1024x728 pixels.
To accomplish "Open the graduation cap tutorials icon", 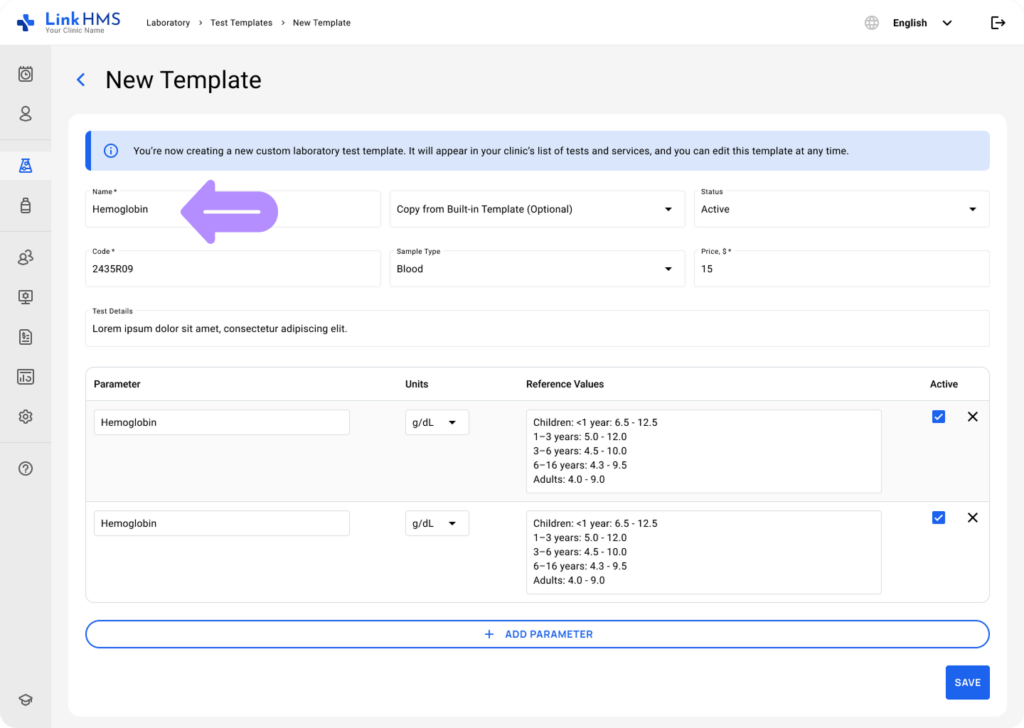I will click(25, 700).
